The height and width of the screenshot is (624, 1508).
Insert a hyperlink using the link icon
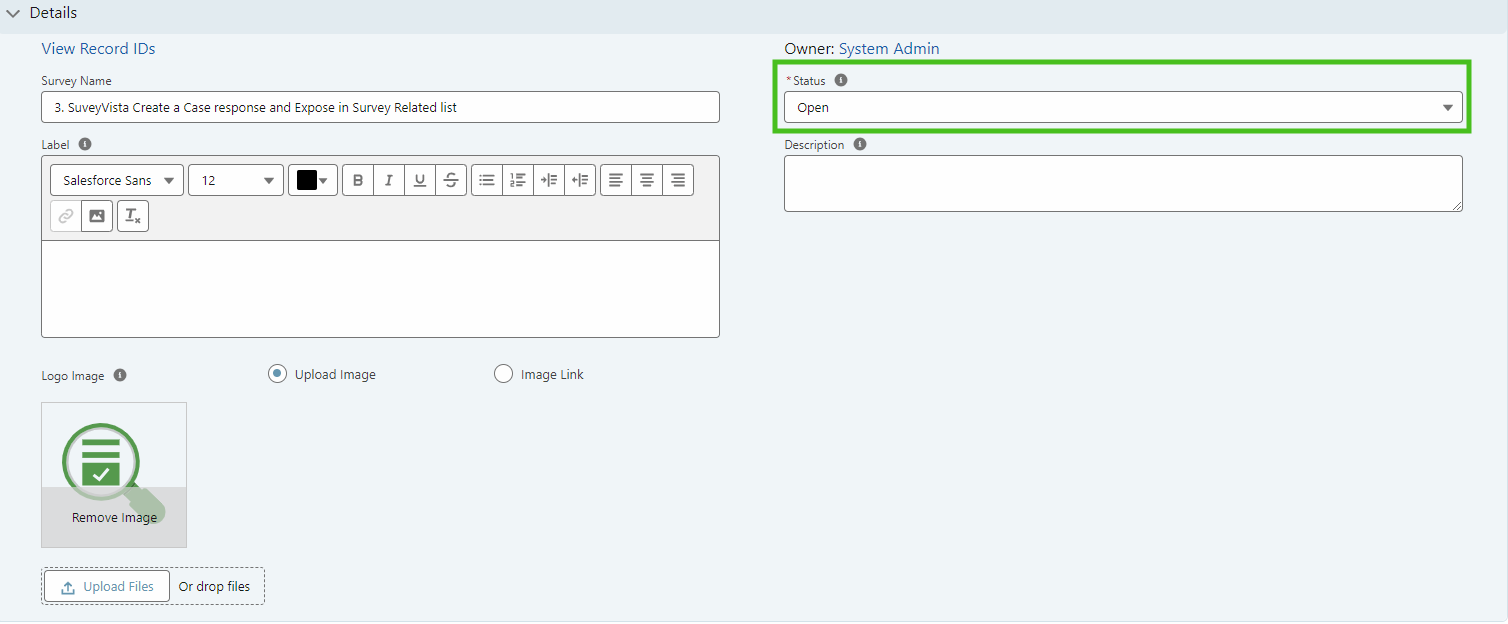click(x=64, y=215)
